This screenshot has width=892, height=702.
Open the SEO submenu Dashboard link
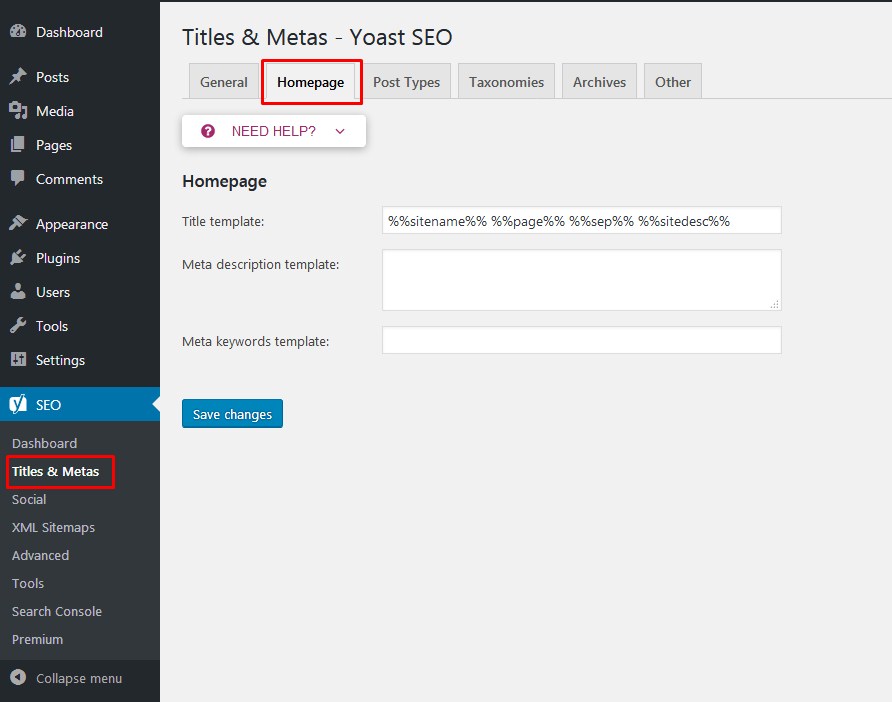click(x=44, y=443)
